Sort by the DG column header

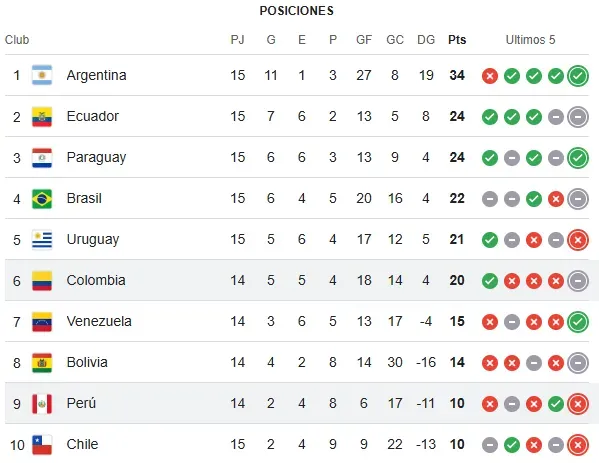pyautogui.click(x=426, y=40)
